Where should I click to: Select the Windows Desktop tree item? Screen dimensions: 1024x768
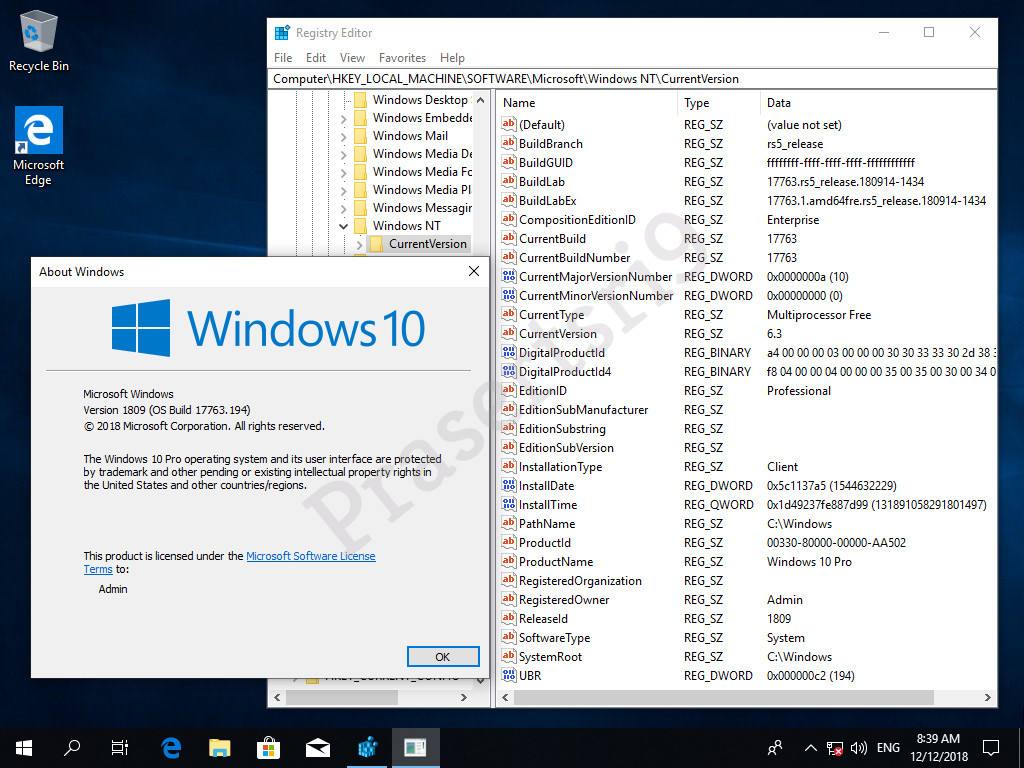coord(421,100)
